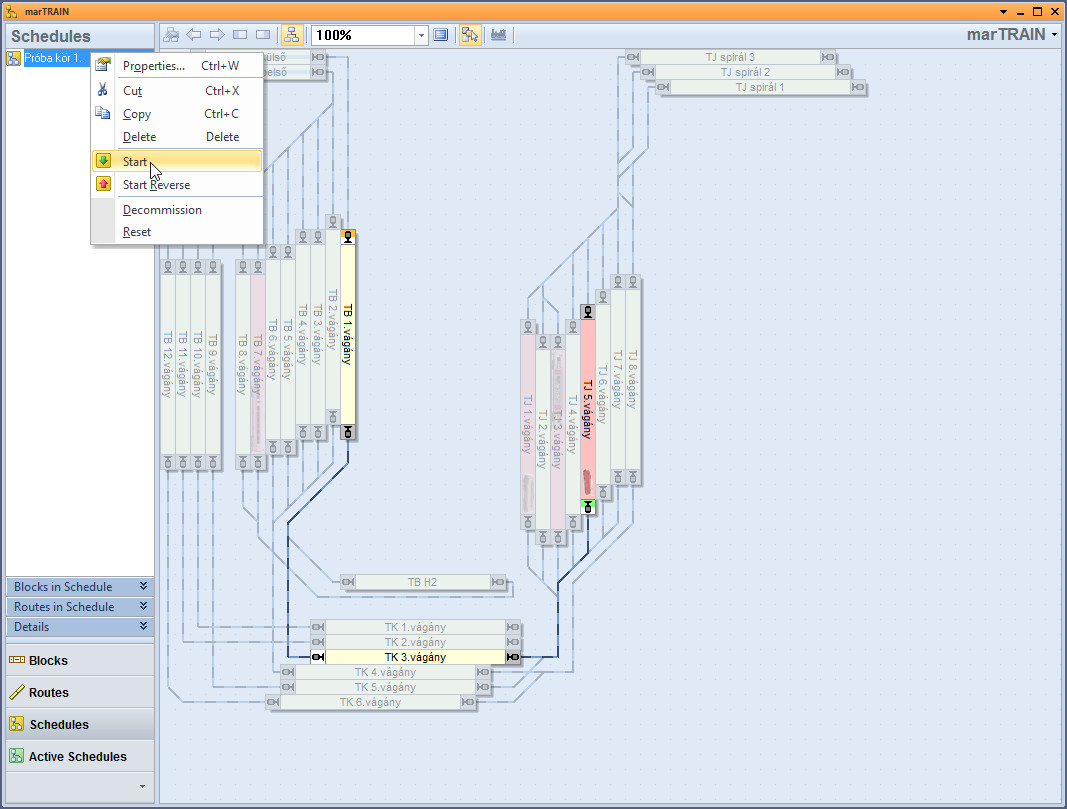
Task: Open the 100% zoom dropdown
Action: click(x=421, y=35)
